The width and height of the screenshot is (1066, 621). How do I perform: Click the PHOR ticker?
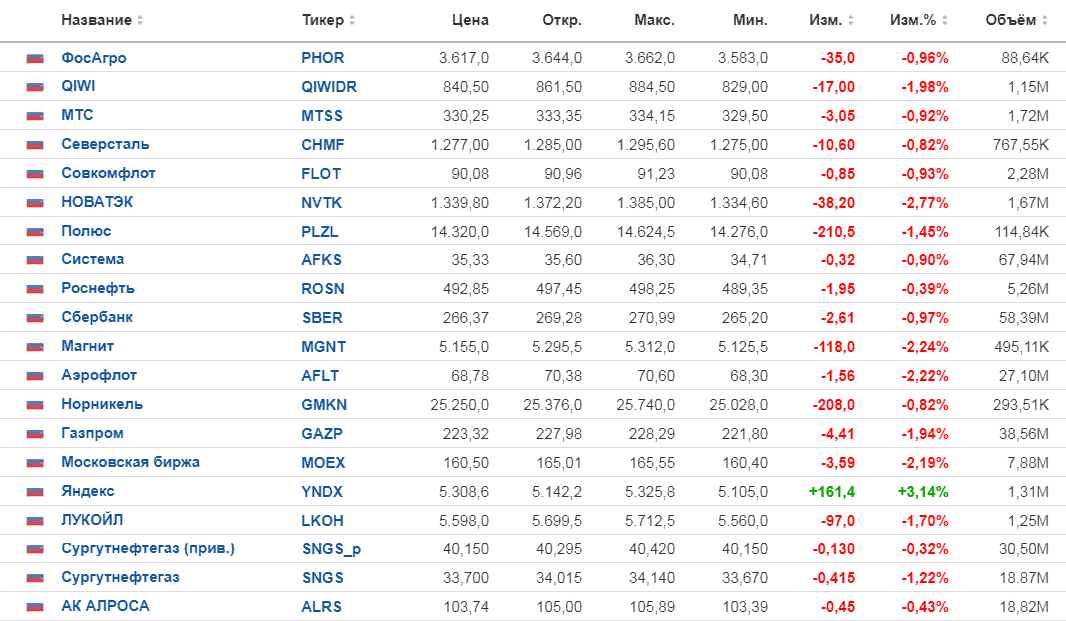pyautogui.click(x=323, y=58)
